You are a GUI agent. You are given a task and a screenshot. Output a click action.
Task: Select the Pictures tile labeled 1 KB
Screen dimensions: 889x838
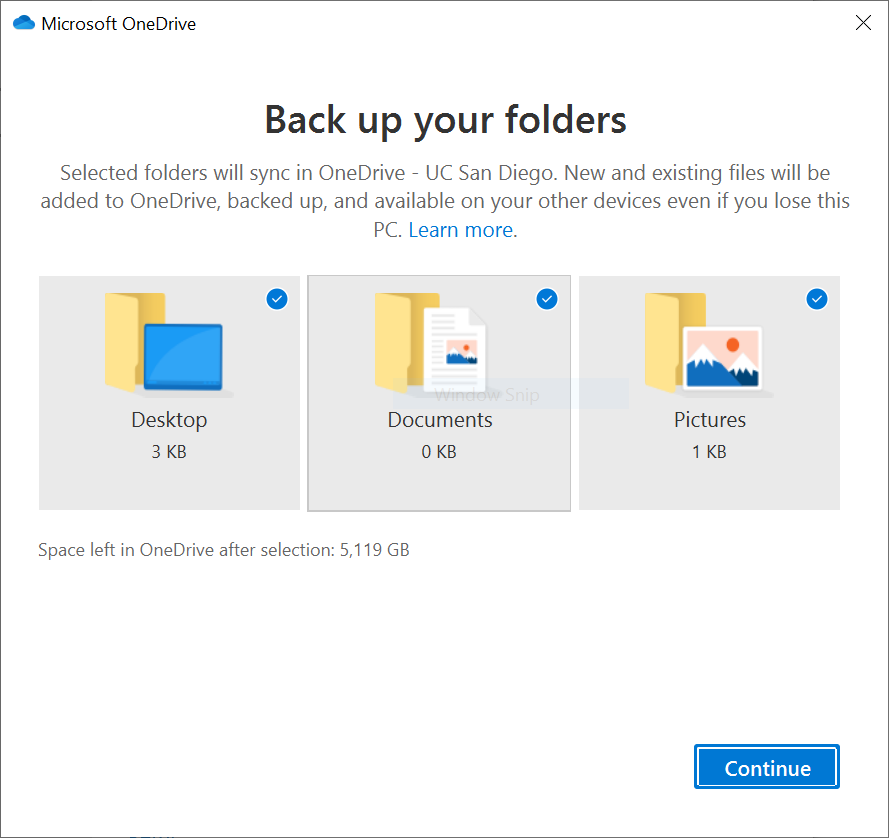709,451
